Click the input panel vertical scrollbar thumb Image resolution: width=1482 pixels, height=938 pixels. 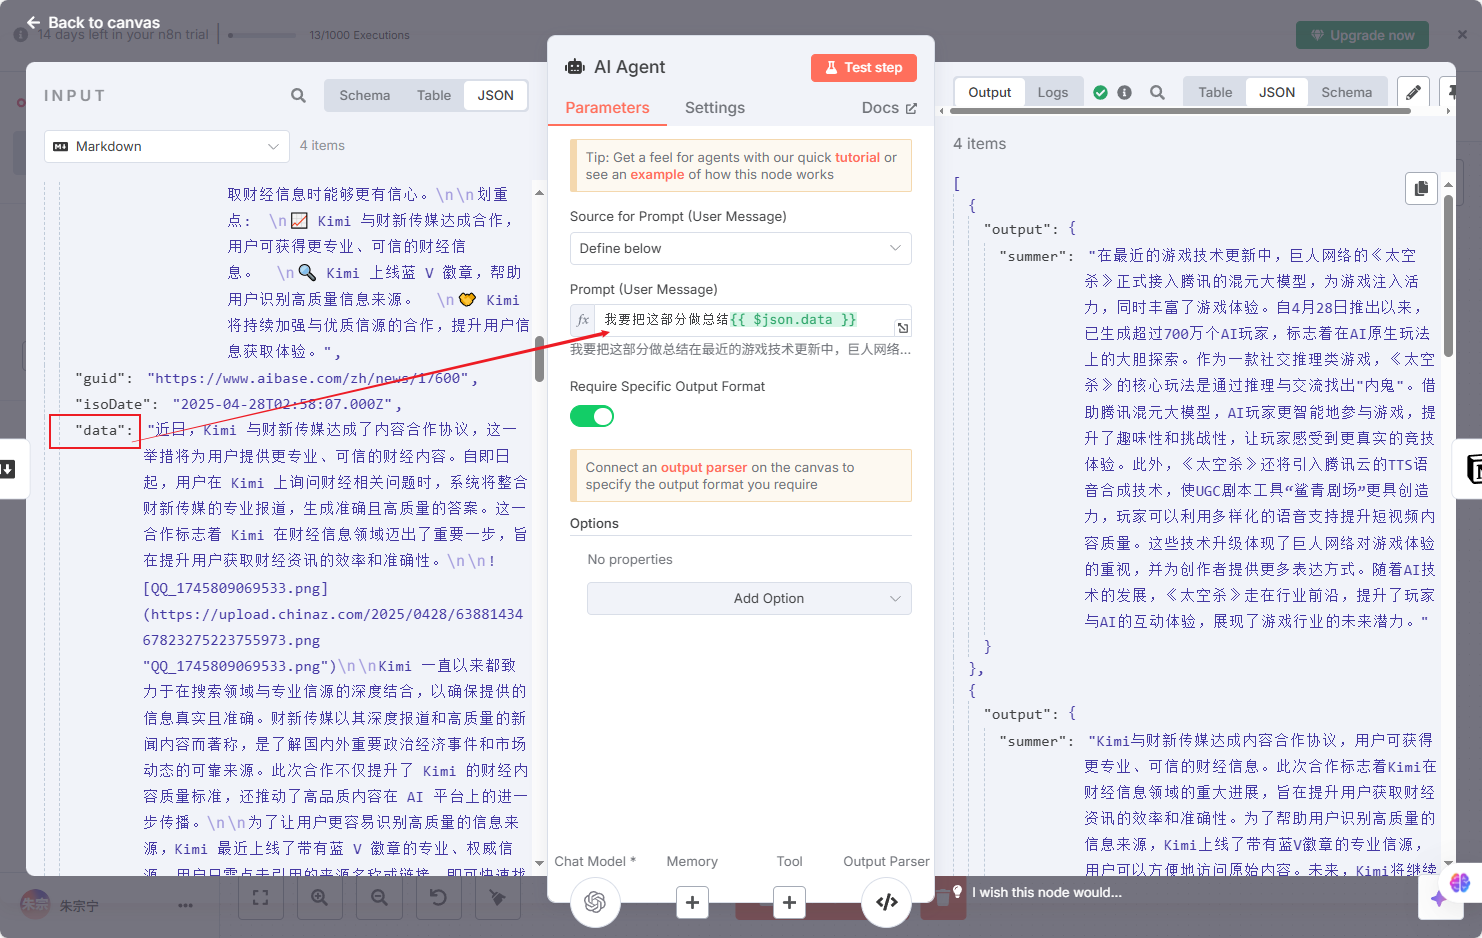pyautogui.click(x=539, y=358)
